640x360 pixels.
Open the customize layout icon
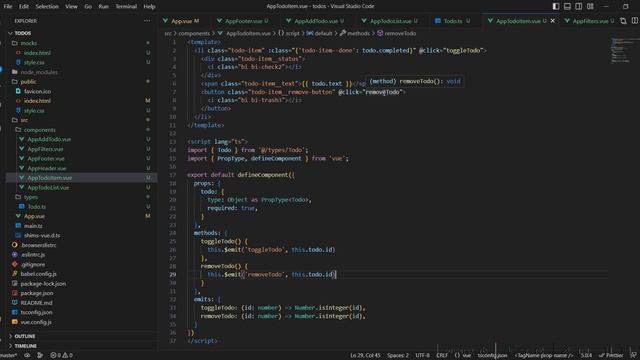[590, 6]
